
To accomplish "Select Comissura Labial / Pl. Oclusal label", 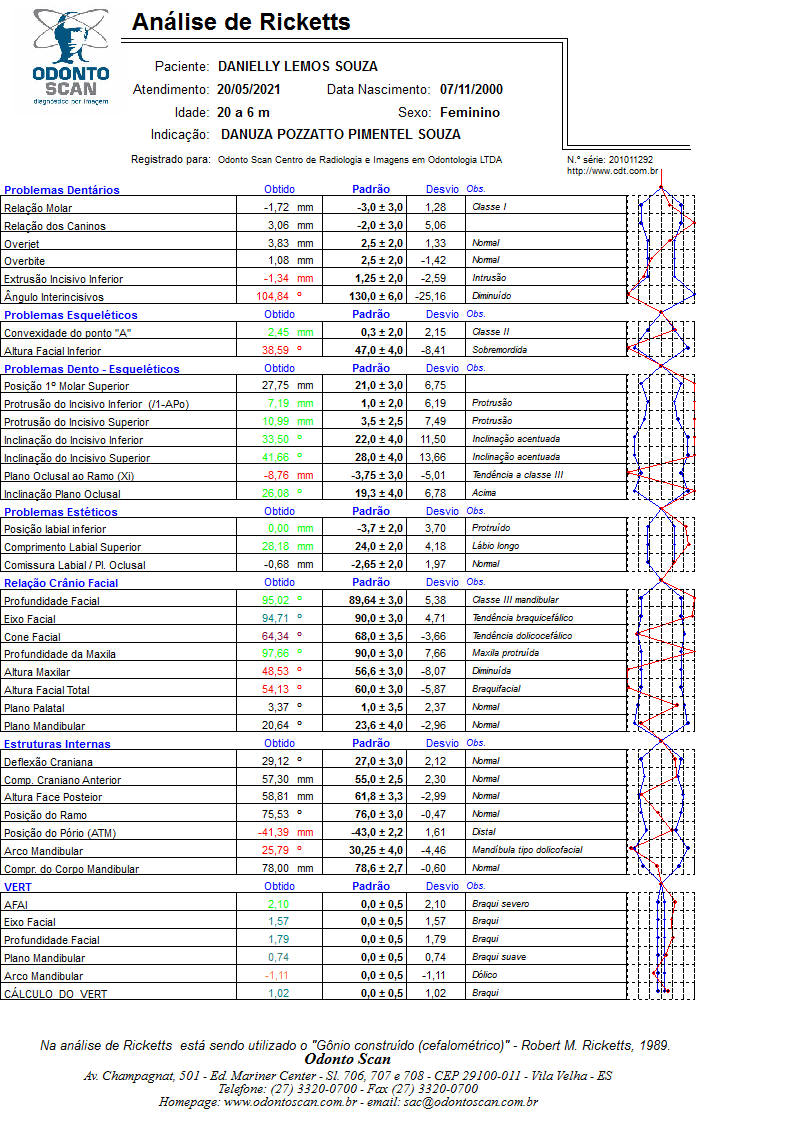I will [x=74, y=565].
